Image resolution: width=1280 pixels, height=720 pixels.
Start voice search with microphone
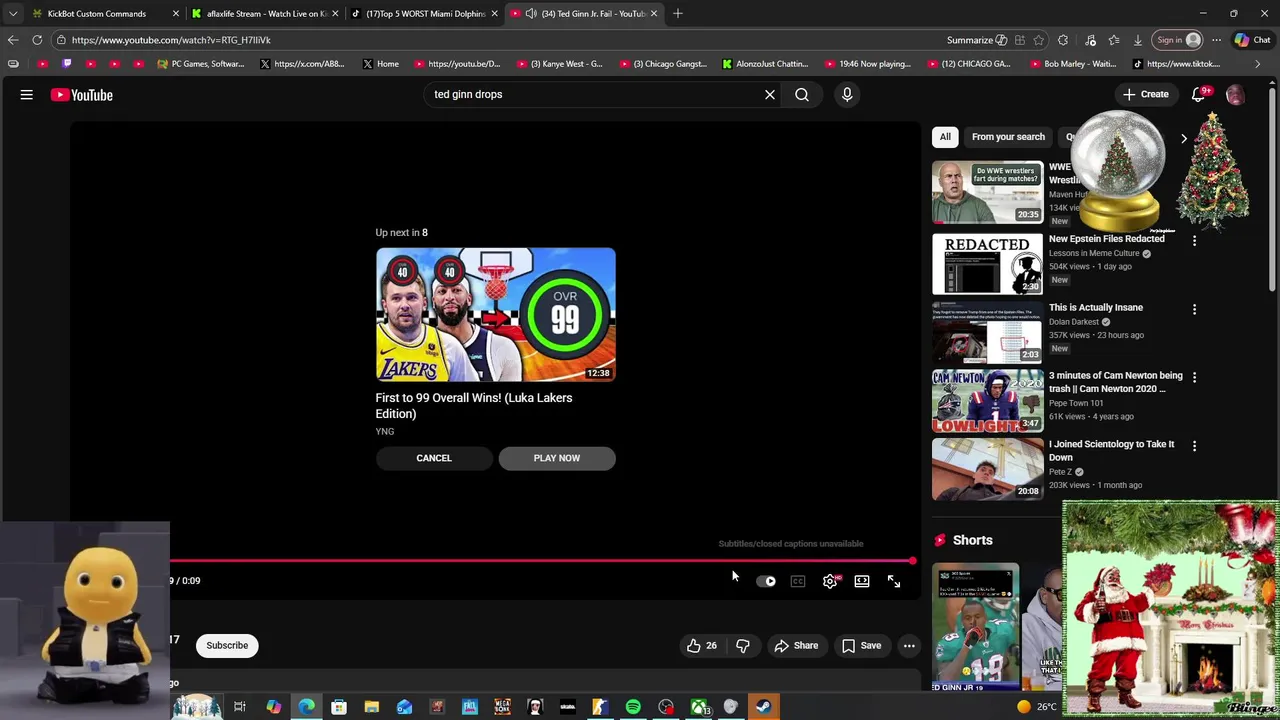pyautogui.click(x=847, y=95)
